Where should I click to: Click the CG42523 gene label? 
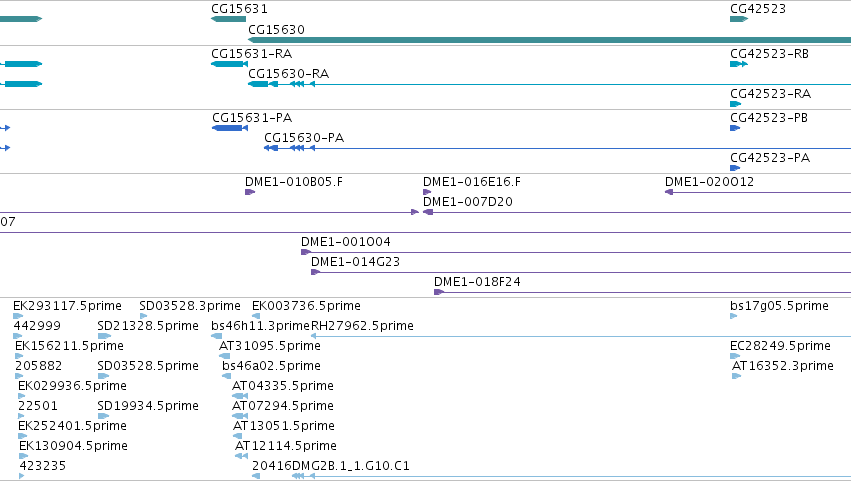pos(758,9)
